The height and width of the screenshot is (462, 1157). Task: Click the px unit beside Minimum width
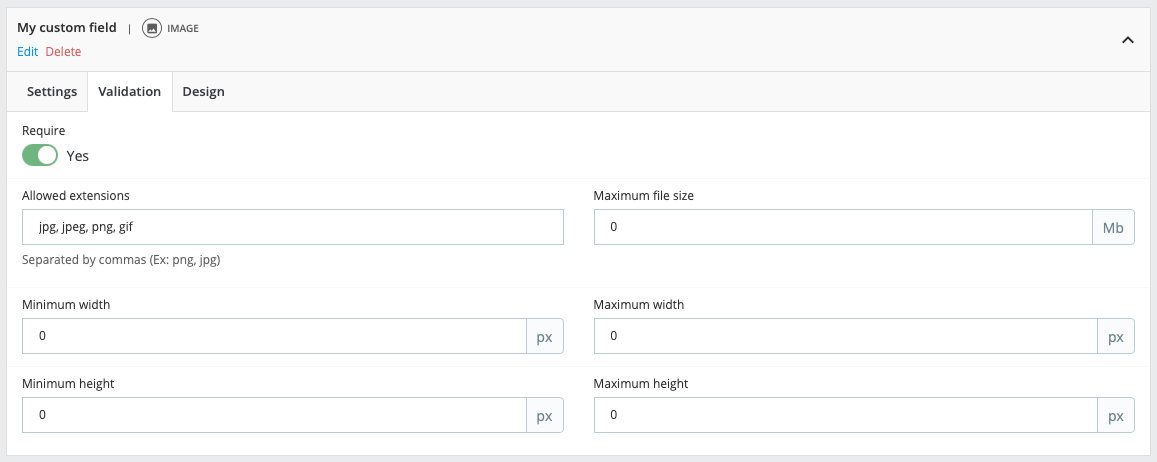click(x=544, y=336)
